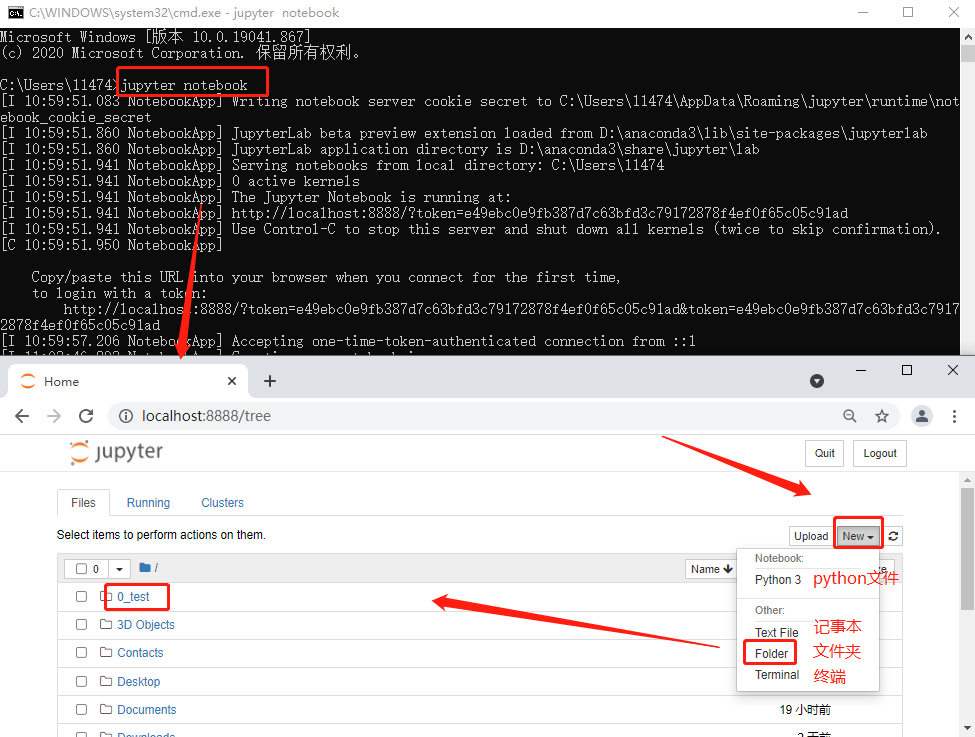975x737 pixels.
Task: Open the 3D Objects folder
Action: 146,624
